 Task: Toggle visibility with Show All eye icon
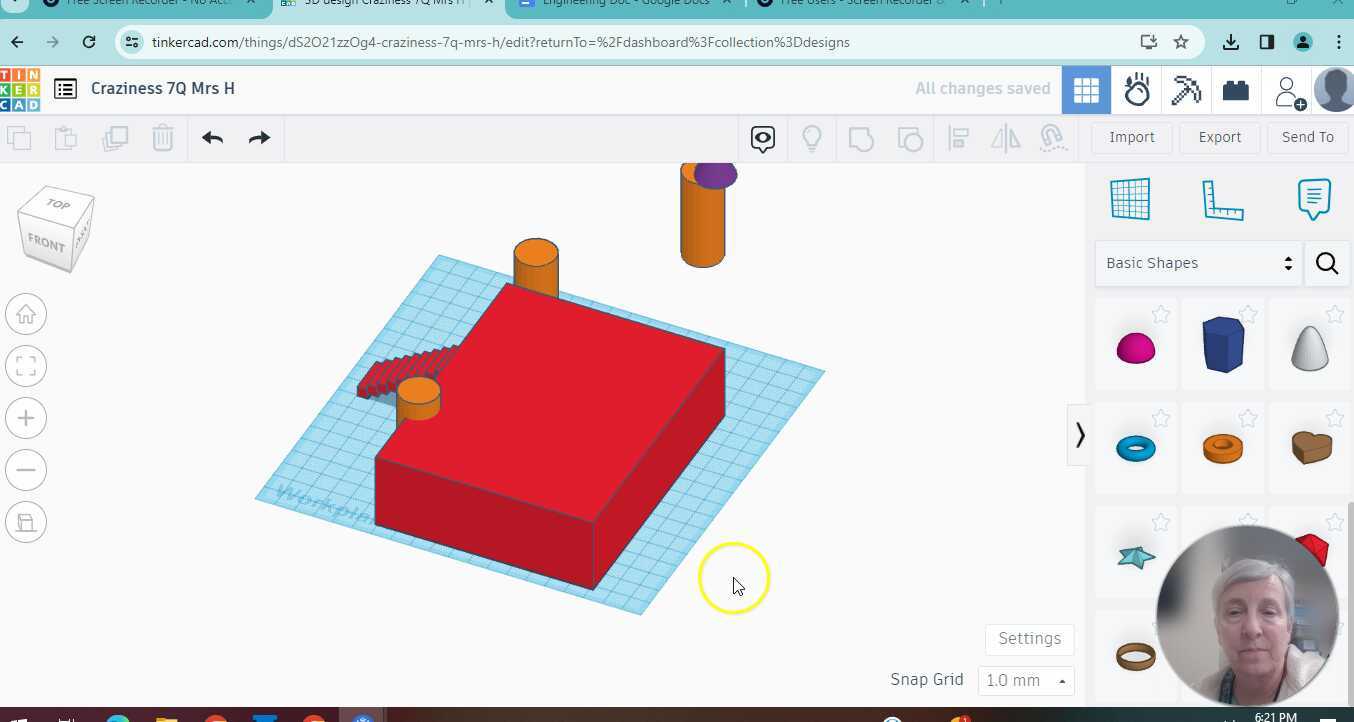762,138
